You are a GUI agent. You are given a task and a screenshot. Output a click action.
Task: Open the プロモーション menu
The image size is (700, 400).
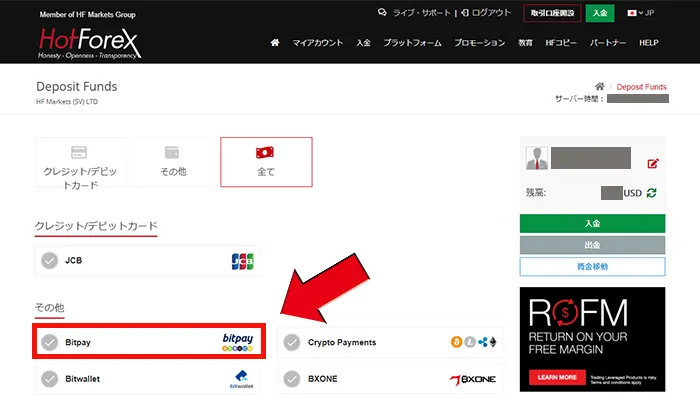(x=479, y=43)
